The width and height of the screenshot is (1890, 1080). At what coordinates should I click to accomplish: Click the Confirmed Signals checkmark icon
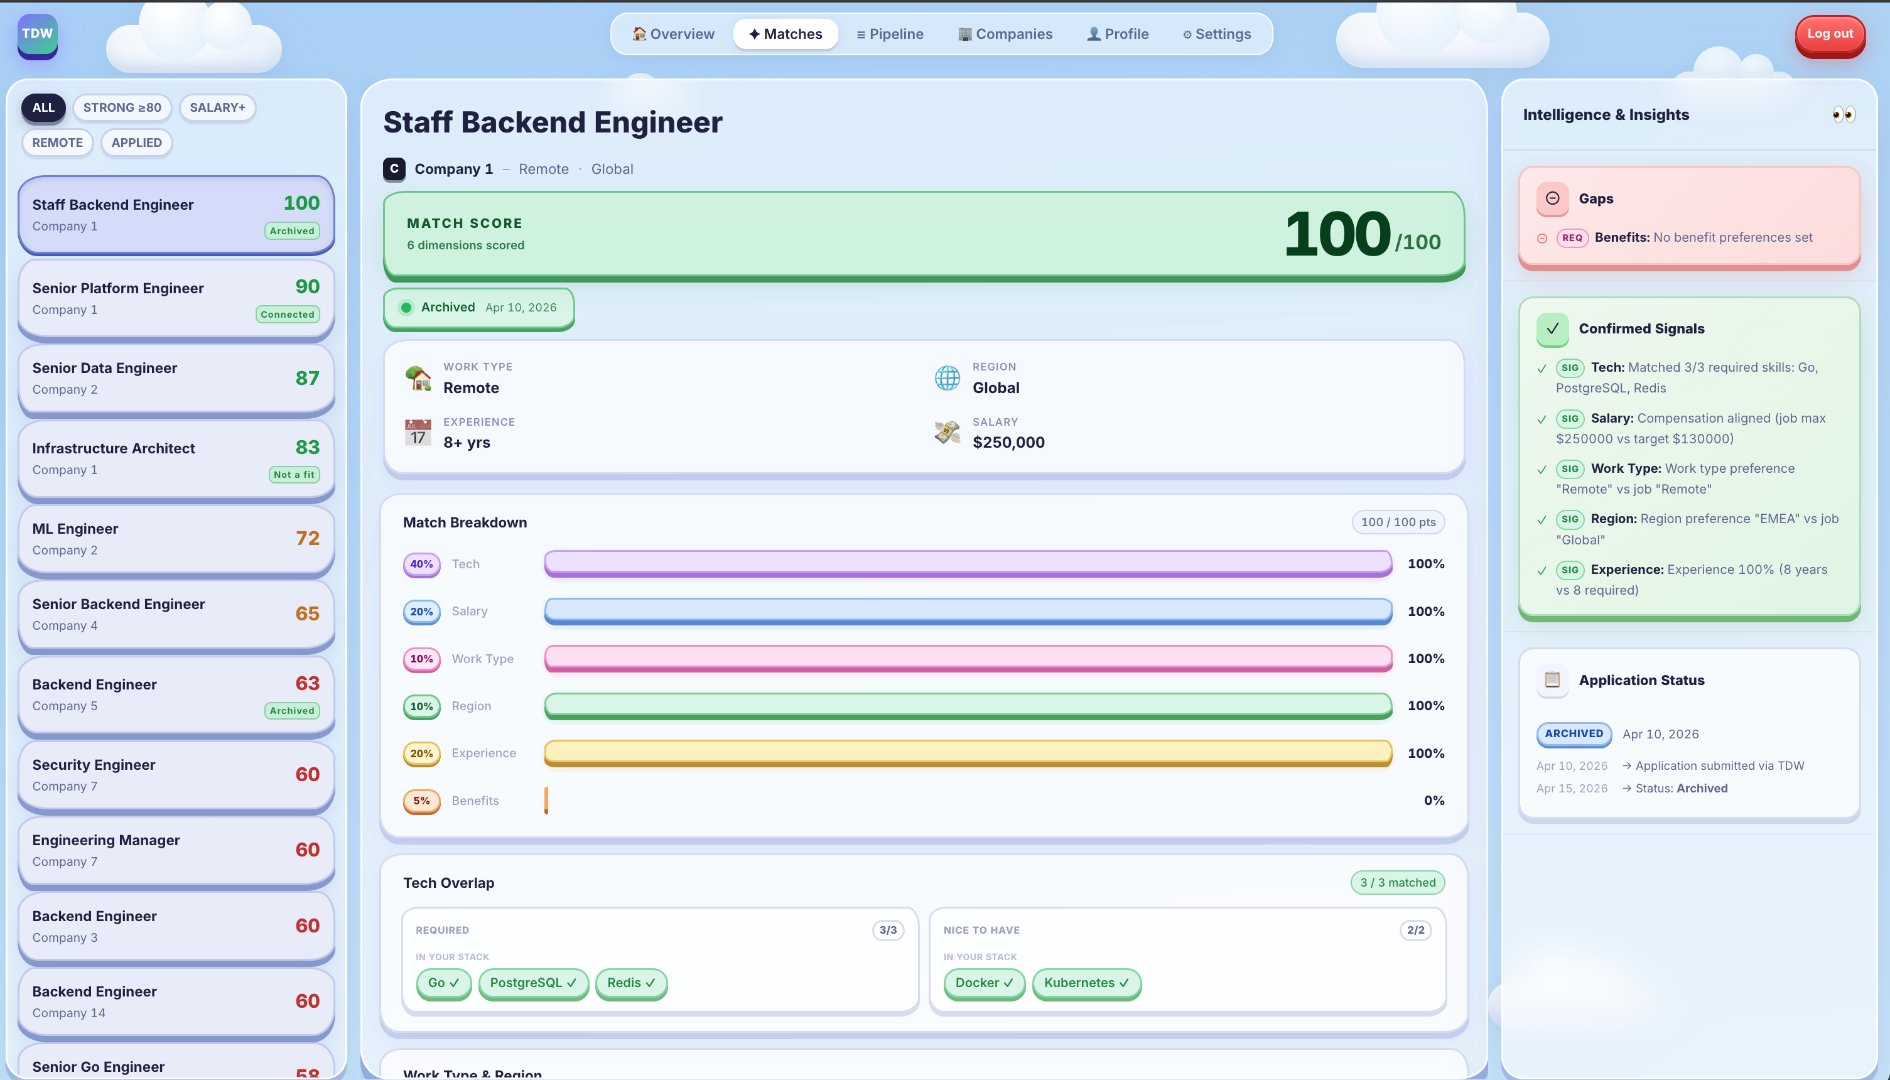tap(1552, 329)
